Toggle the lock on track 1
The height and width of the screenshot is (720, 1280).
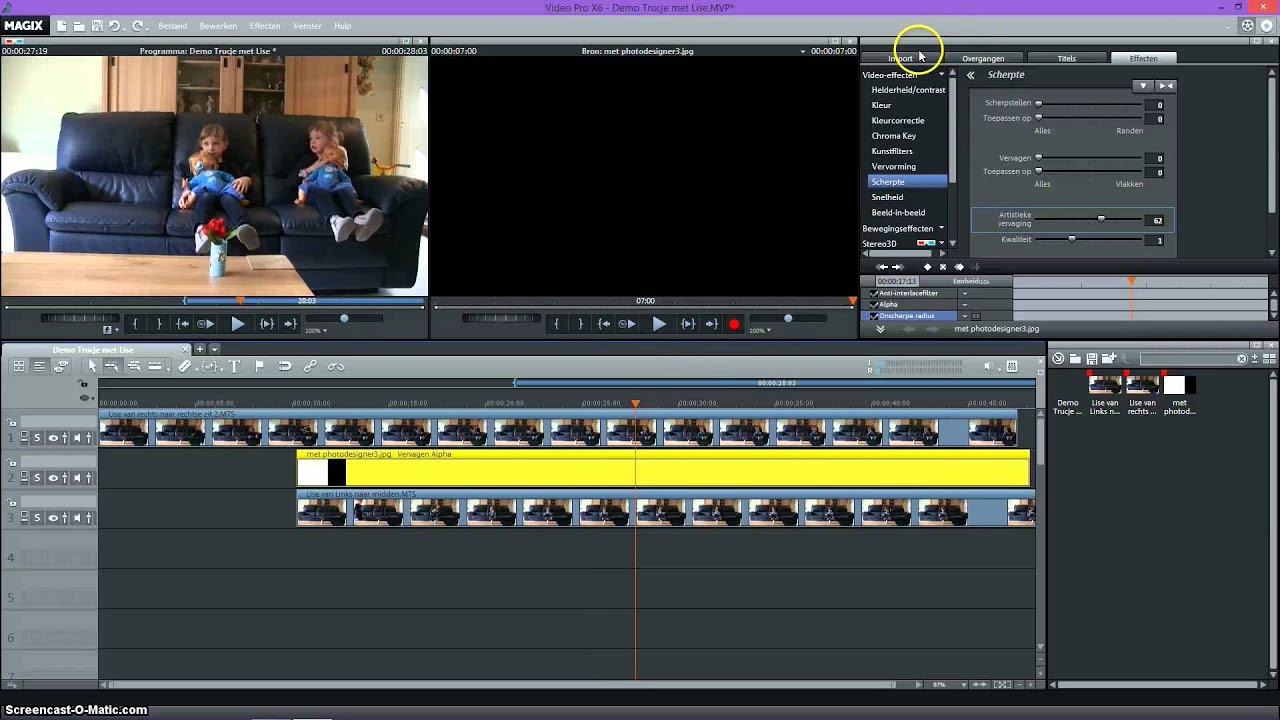coord(12,423)
